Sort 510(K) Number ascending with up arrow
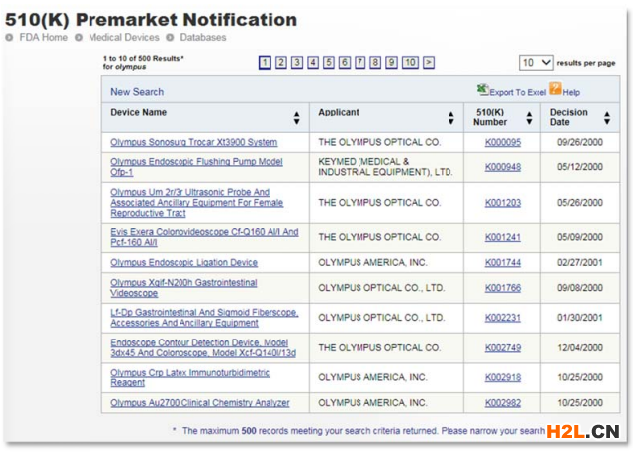The height and width of the screenshot is (454, 633). 527,114
